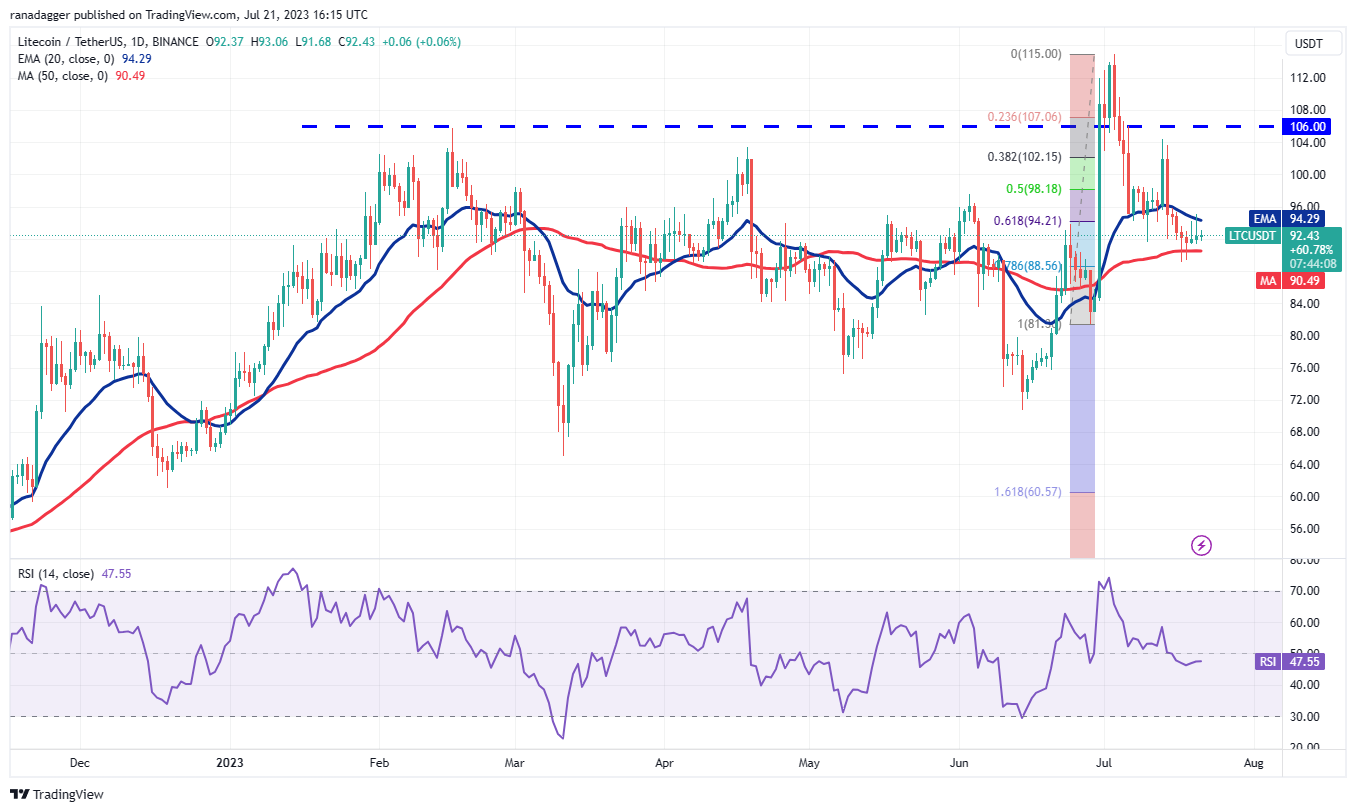Click the blue 106.00 price level tag

pyautogui.click(x=1308, y=127)
